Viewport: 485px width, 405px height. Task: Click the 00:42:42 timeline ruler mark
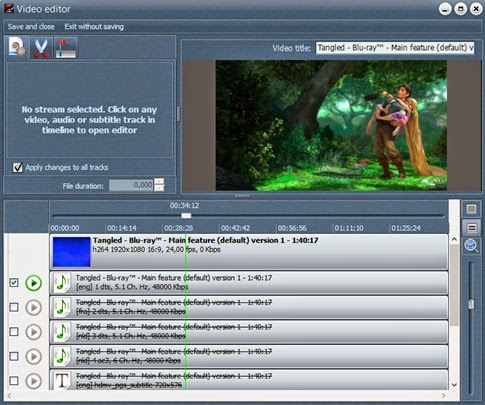pyautogui.click(x=235, y=228)
